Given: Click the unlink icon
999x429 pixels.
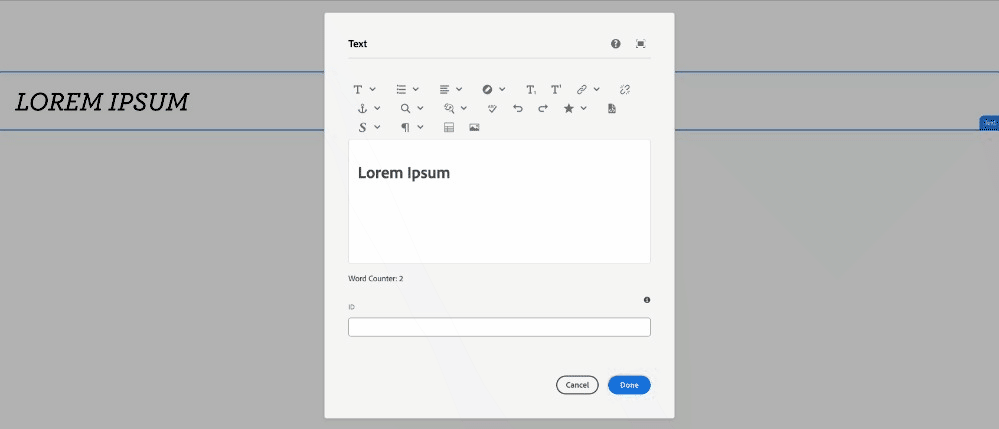Looking at the screenshot, I should coord(625,90).
